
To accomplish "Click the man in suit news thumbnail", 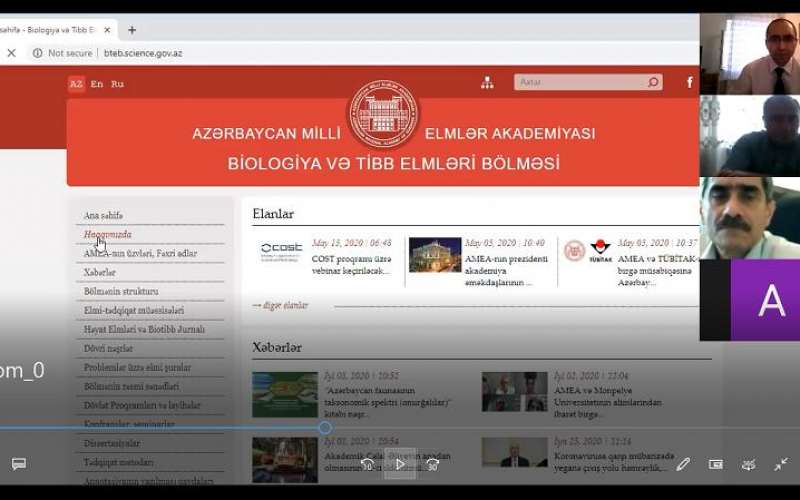I will tap(514, 452).
